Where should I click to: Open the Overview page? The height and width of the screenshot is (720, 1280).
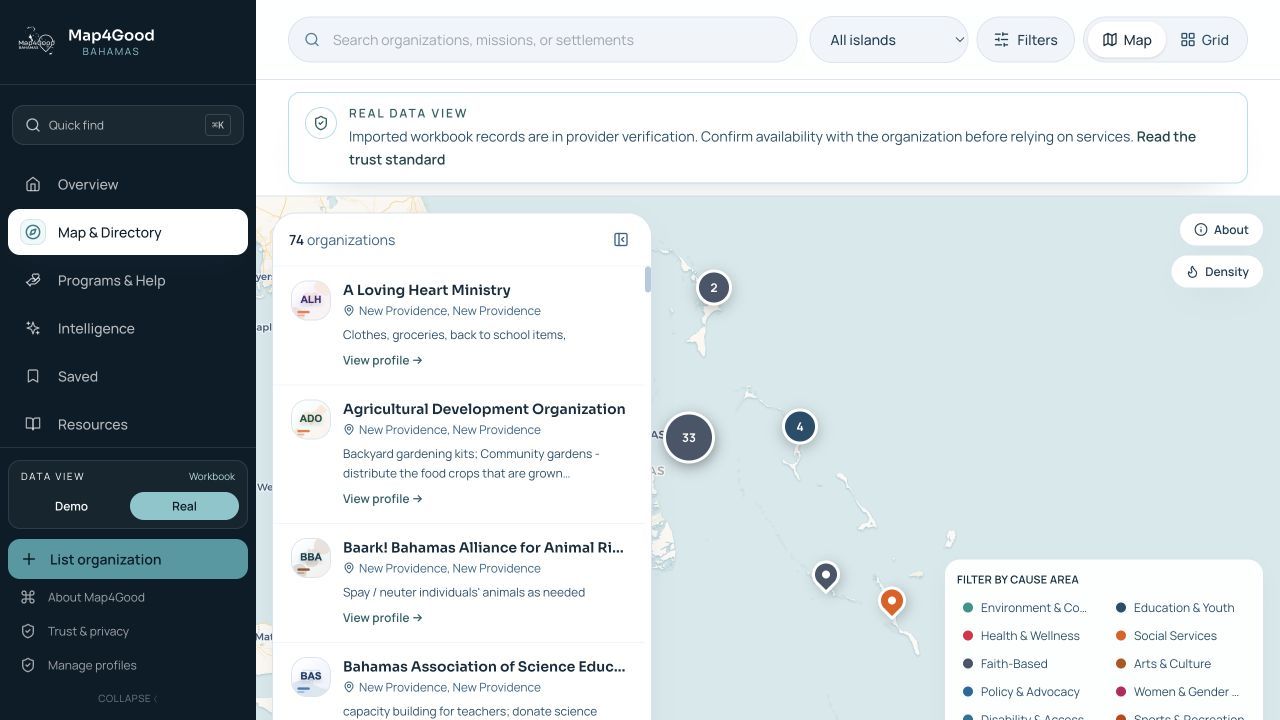128,184
